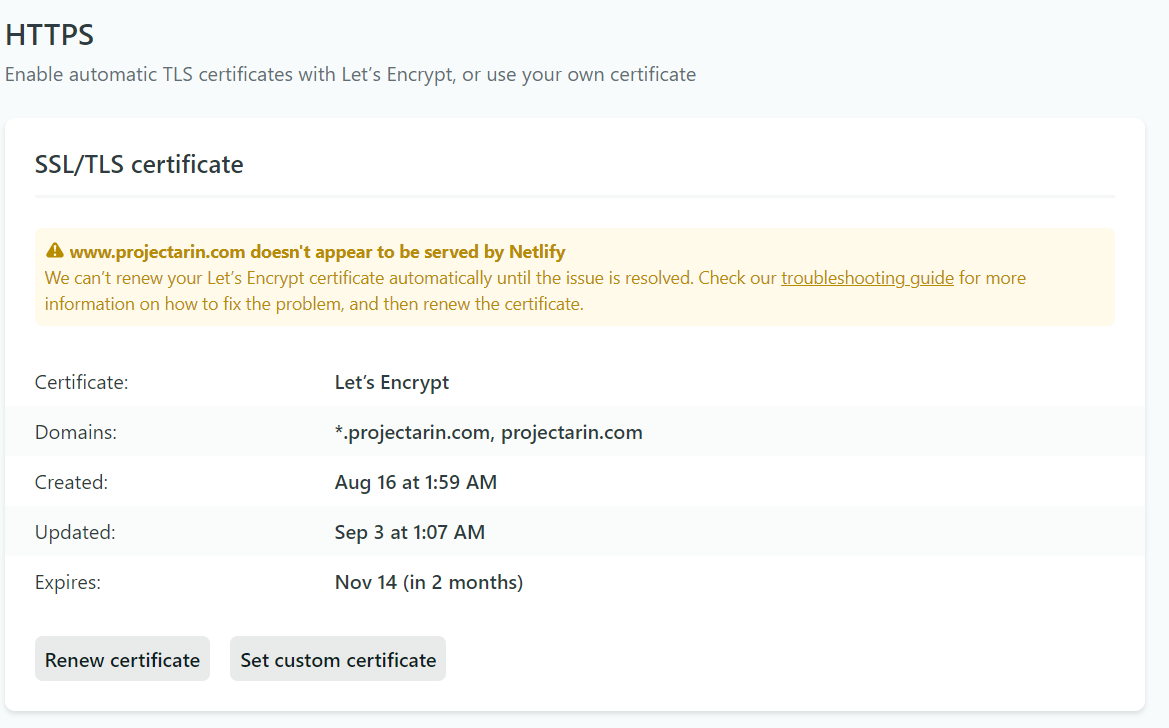Viewport: 1169px width, 728px height.
Task: Open the troubleshooting guide link
Action: click(867, 278)
